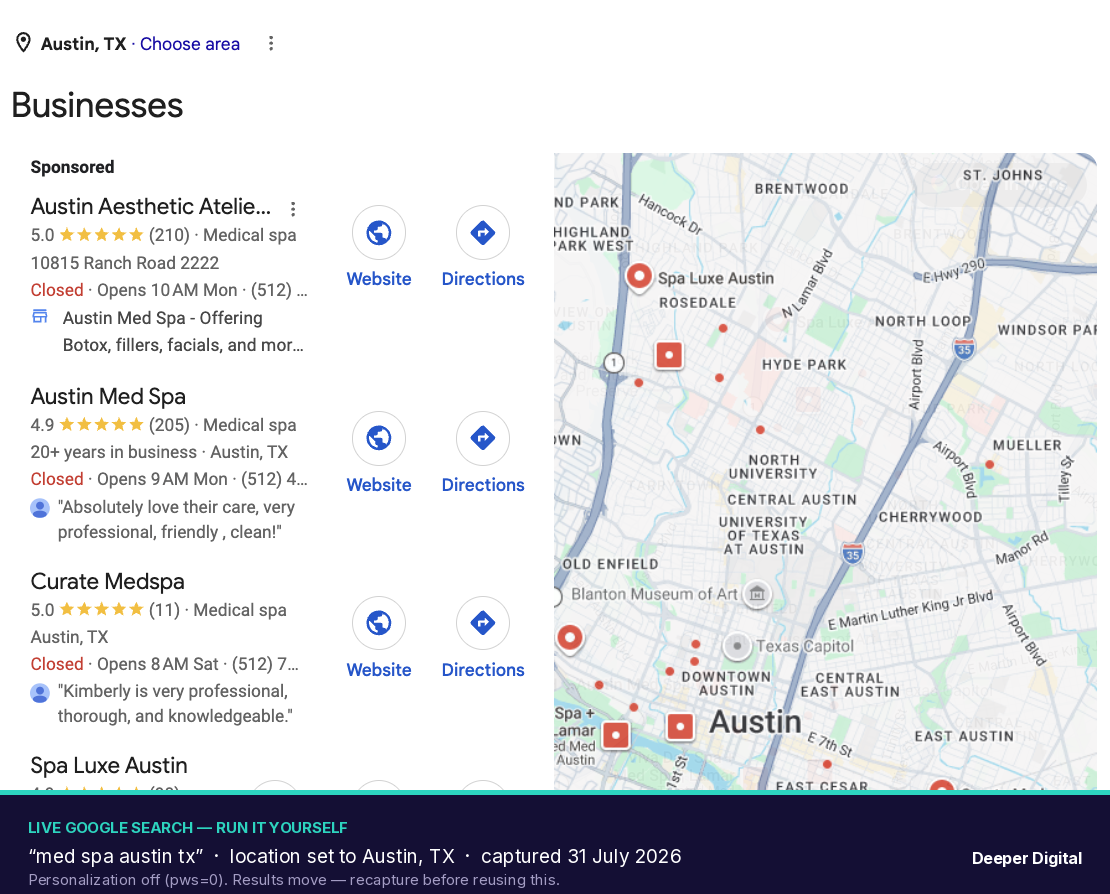This screenshot has height=894, width=1110.
Task: Click square red marker beside 'Spa + Lamar' label
Action: [616, 735]
